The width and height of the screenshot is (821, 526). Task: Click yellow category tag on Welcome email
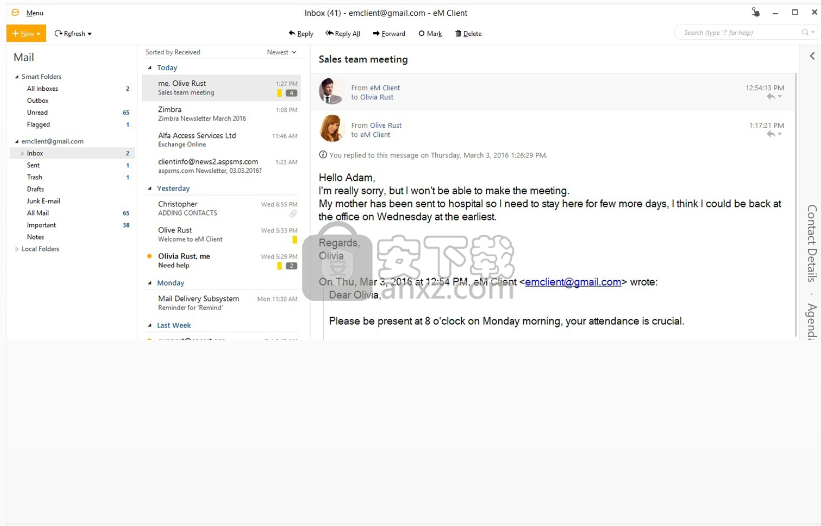click(295, 240)
